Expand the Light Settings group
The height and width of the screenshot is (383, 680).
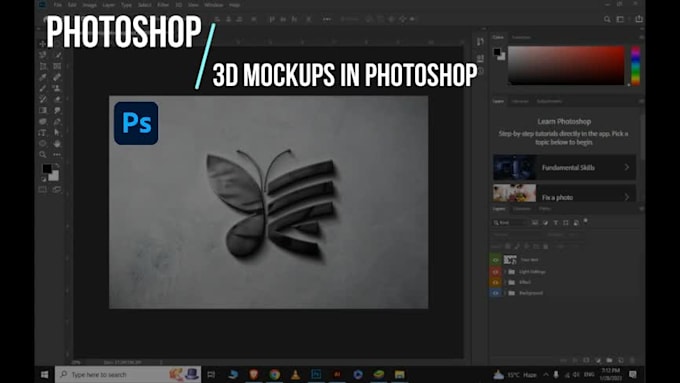click(x=505, y=272)
